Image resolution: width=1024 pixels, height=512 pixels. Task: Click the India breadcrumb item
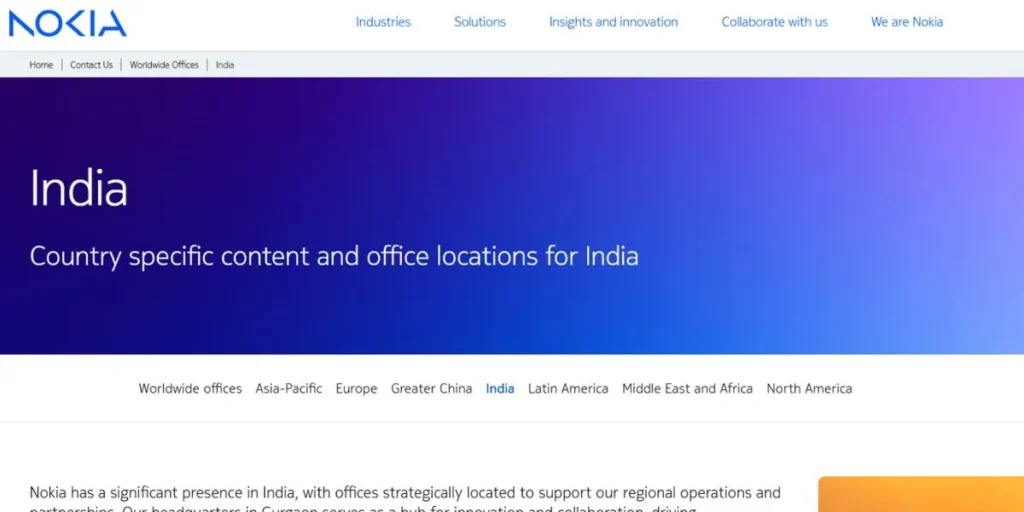[x=225, y=65]
